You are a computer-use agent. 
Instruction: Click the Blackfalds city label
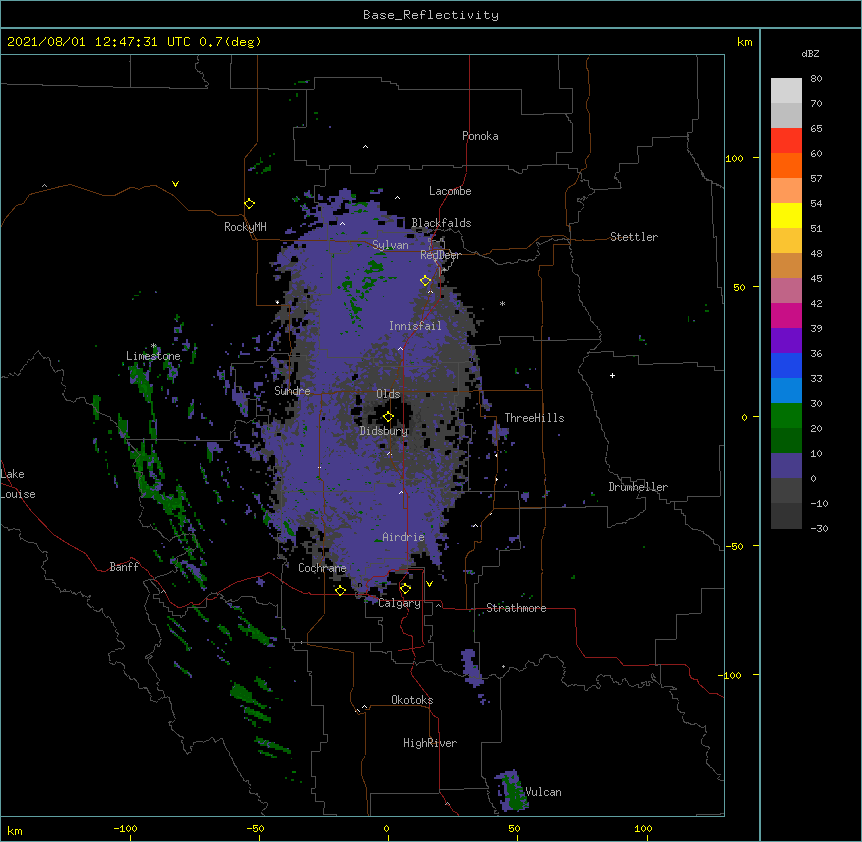(x=441, y=223)
